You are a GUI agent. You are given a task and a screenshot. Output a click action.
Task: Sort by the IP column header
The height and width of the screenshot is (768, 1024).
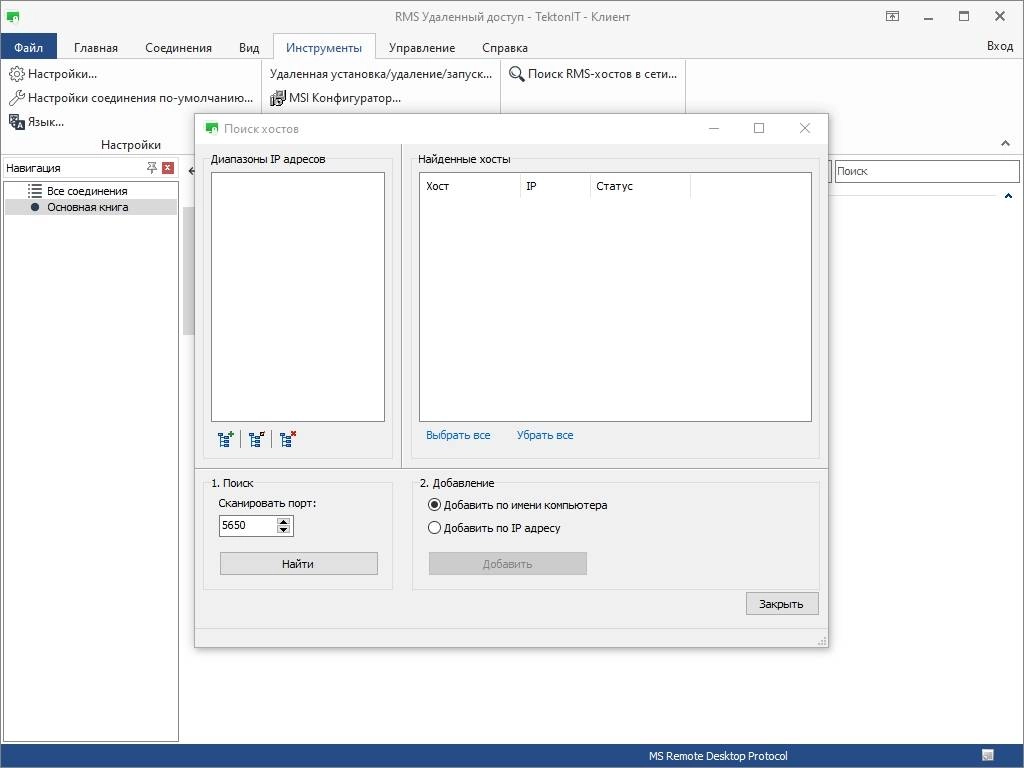click(x=554, y=186)
